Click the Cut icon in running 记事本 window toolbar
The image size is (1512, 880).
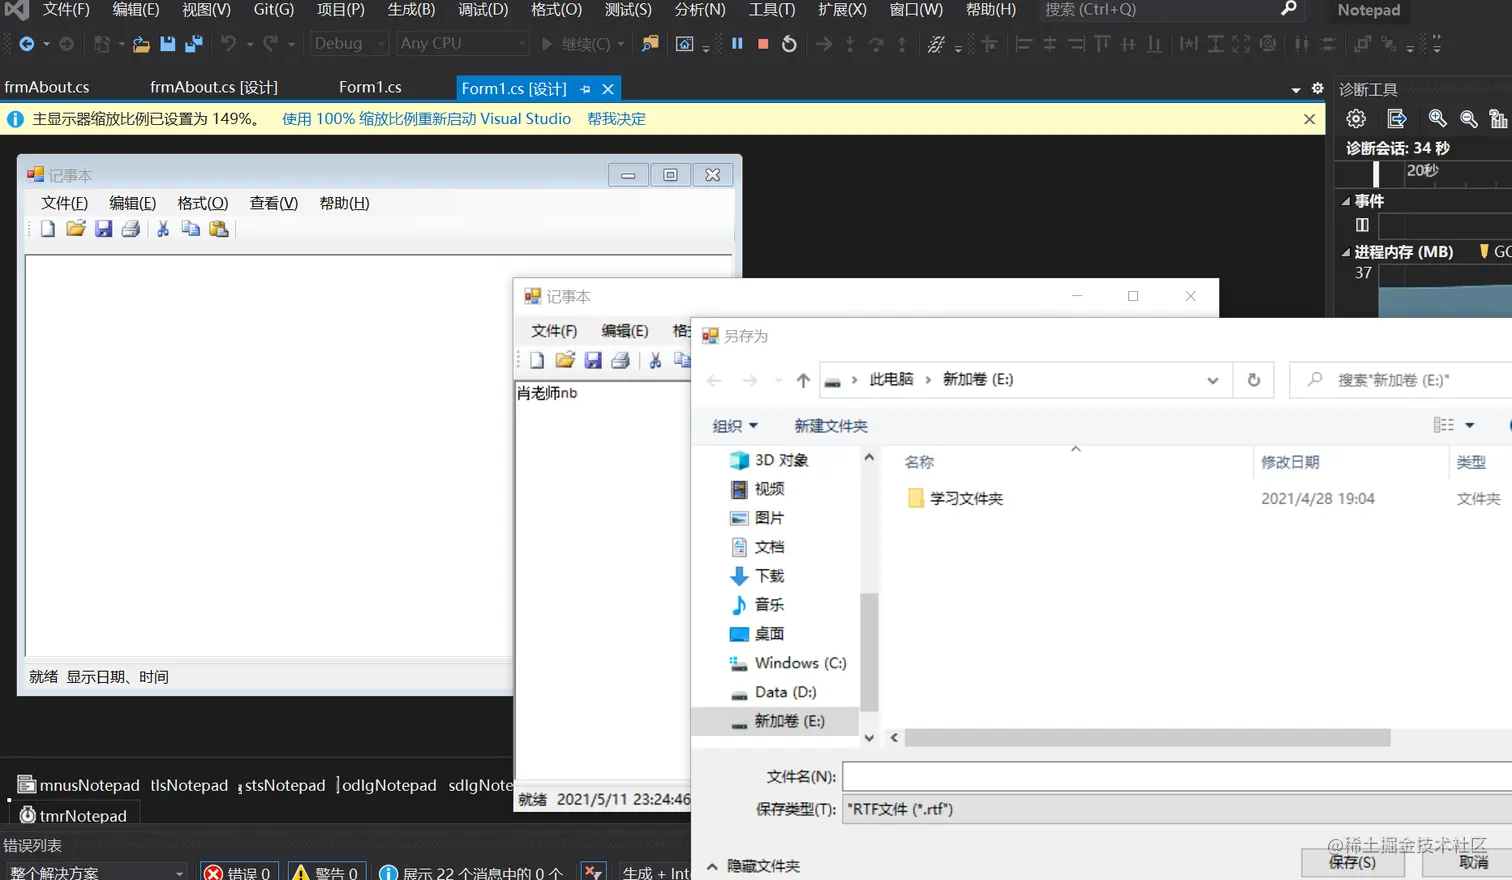click(x=655, y=360)
